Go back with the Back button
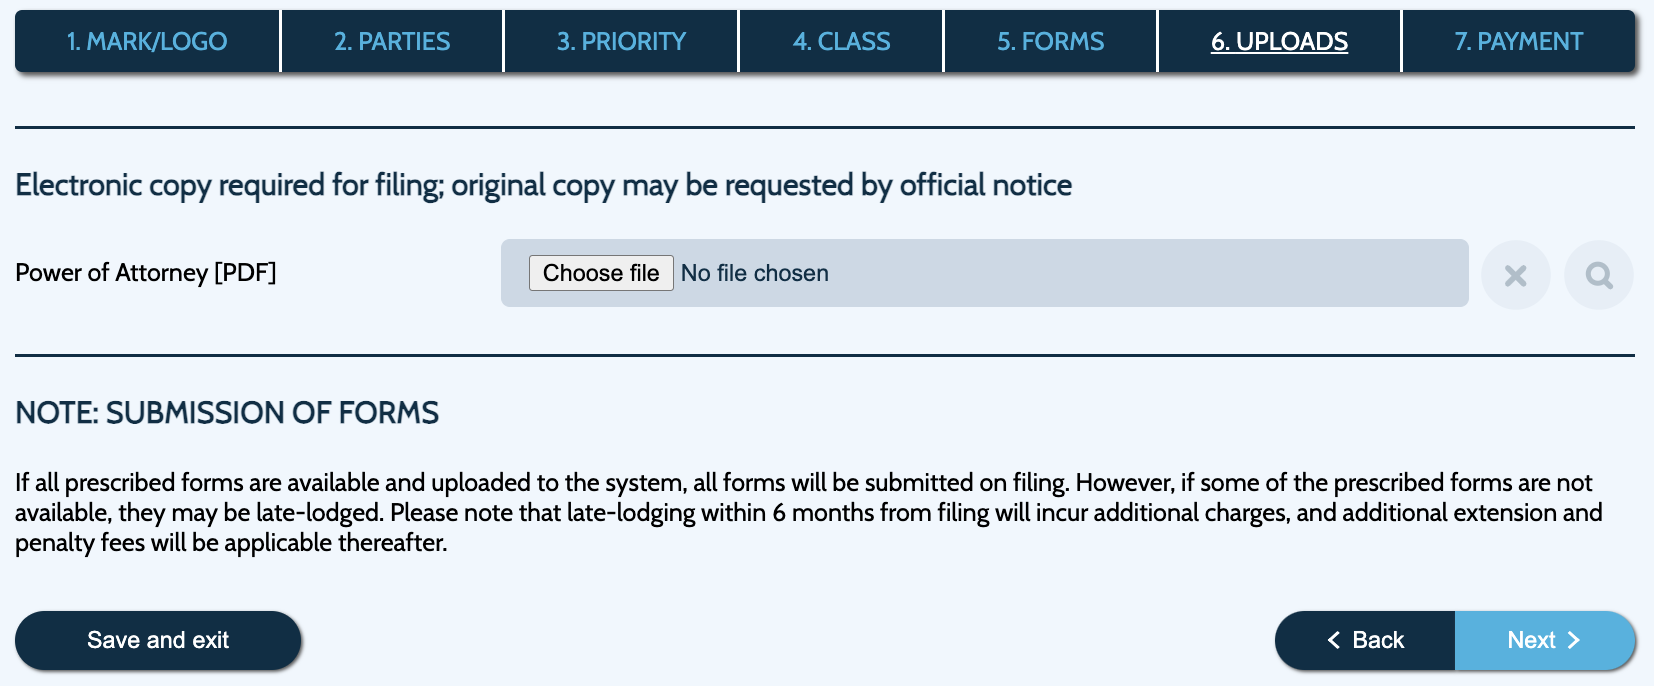 point(1365,640)
